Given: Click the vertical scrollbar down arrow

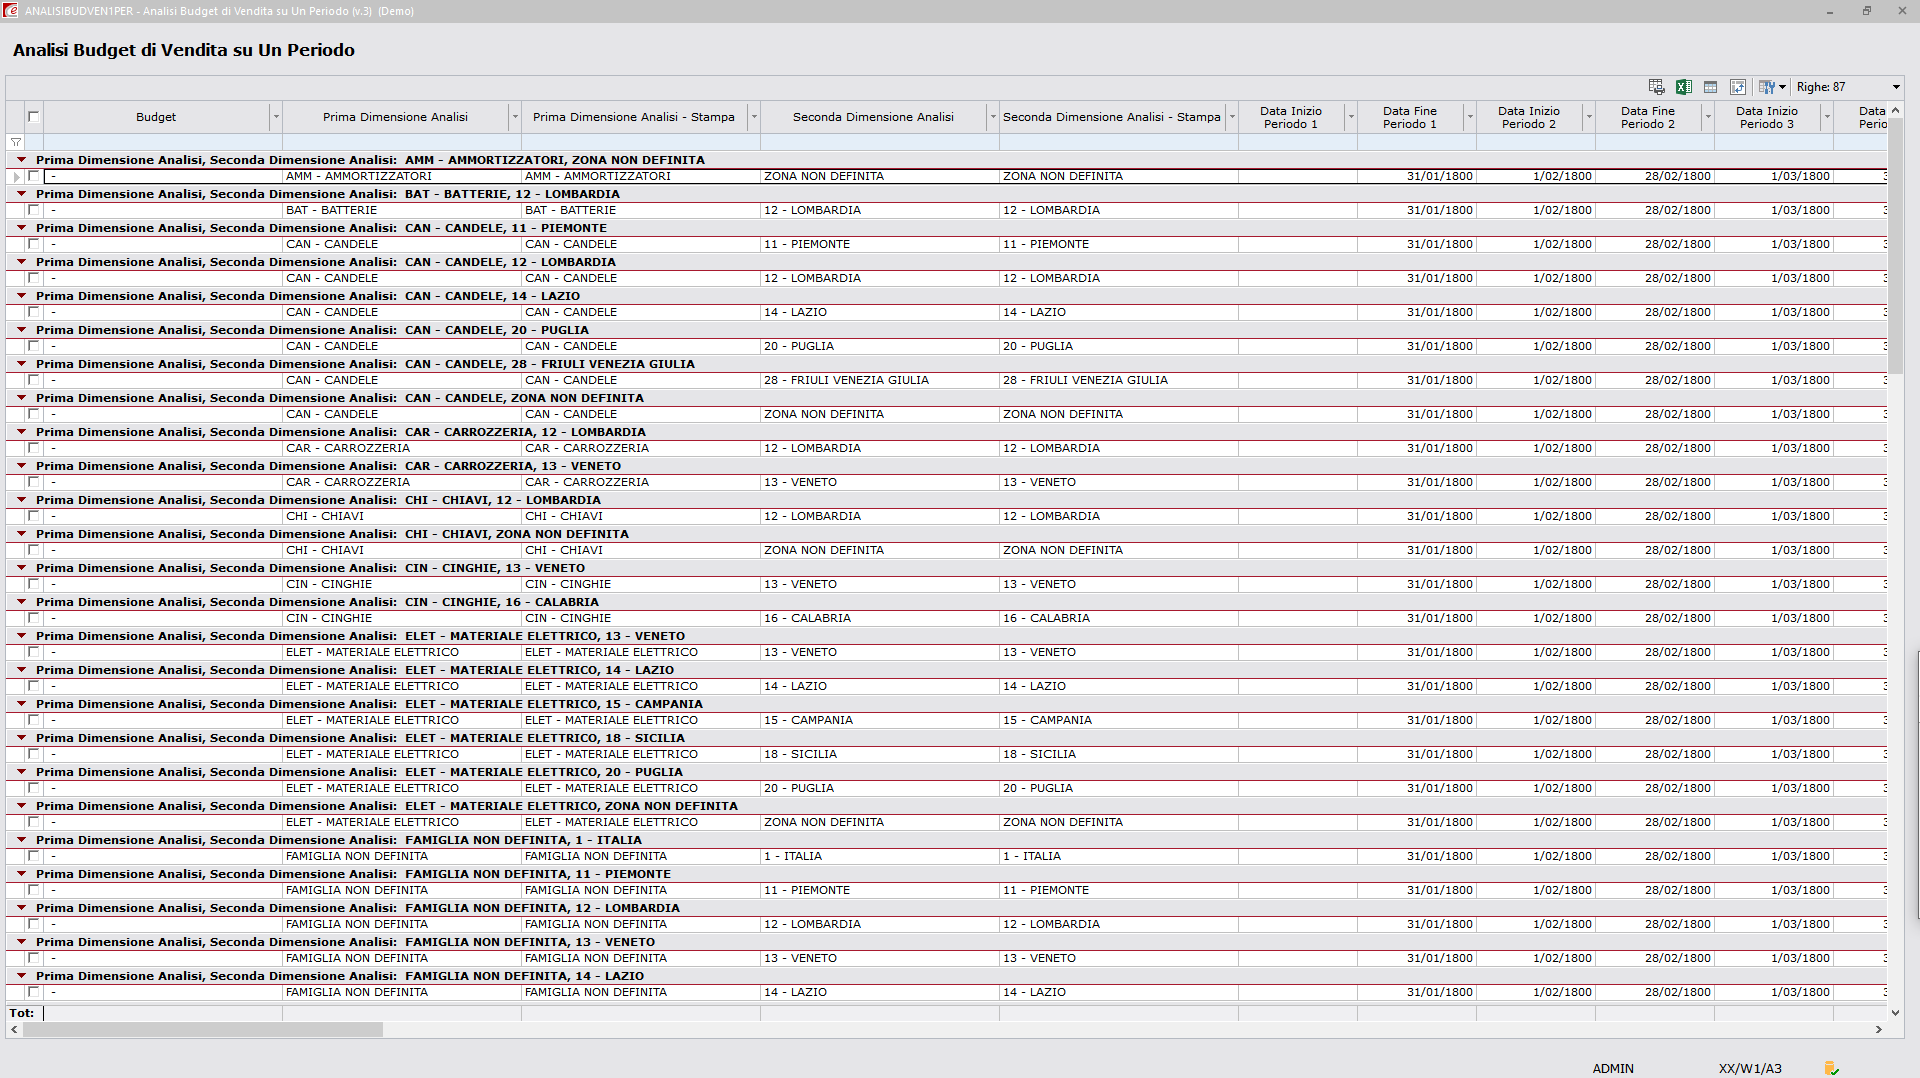Looking at the screenshot, I should 1895,1013.
